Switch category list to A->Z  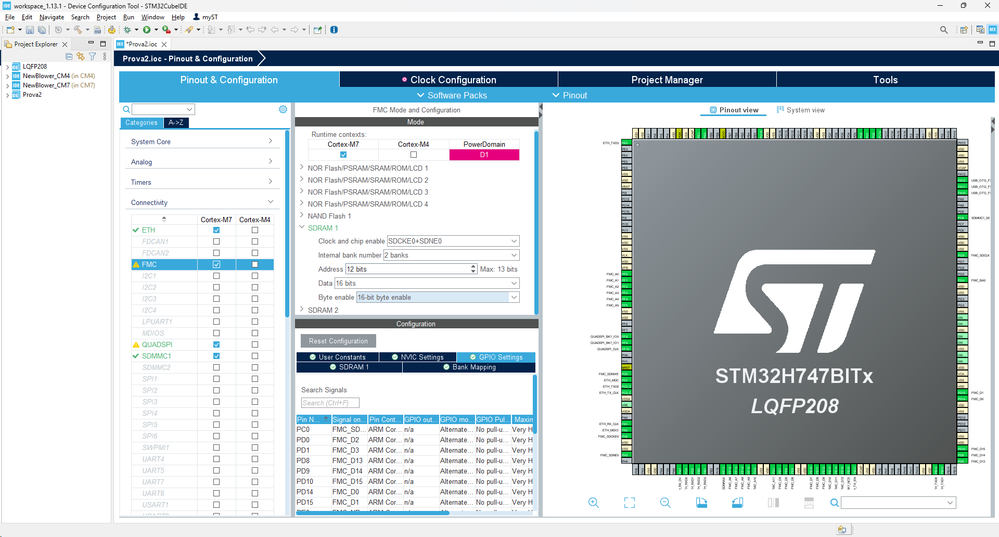176,123
